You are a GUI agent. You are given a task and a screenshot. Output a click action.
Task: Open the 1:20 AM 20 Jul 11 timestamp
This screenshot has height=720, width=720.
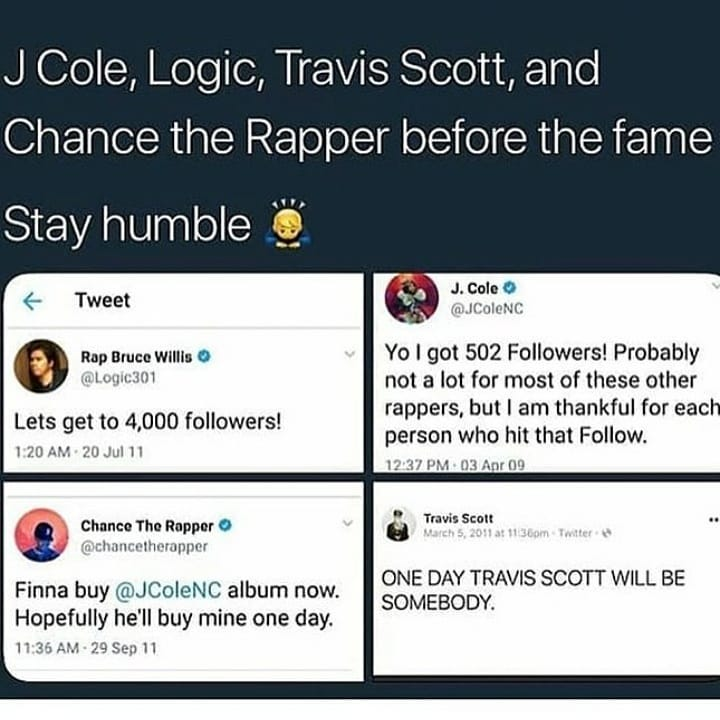[x=79, y=452]
